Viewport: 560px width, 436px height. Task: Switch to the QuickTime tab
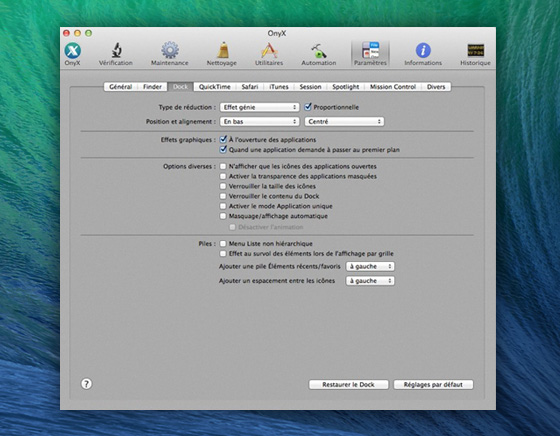click(x=215, y=87)
